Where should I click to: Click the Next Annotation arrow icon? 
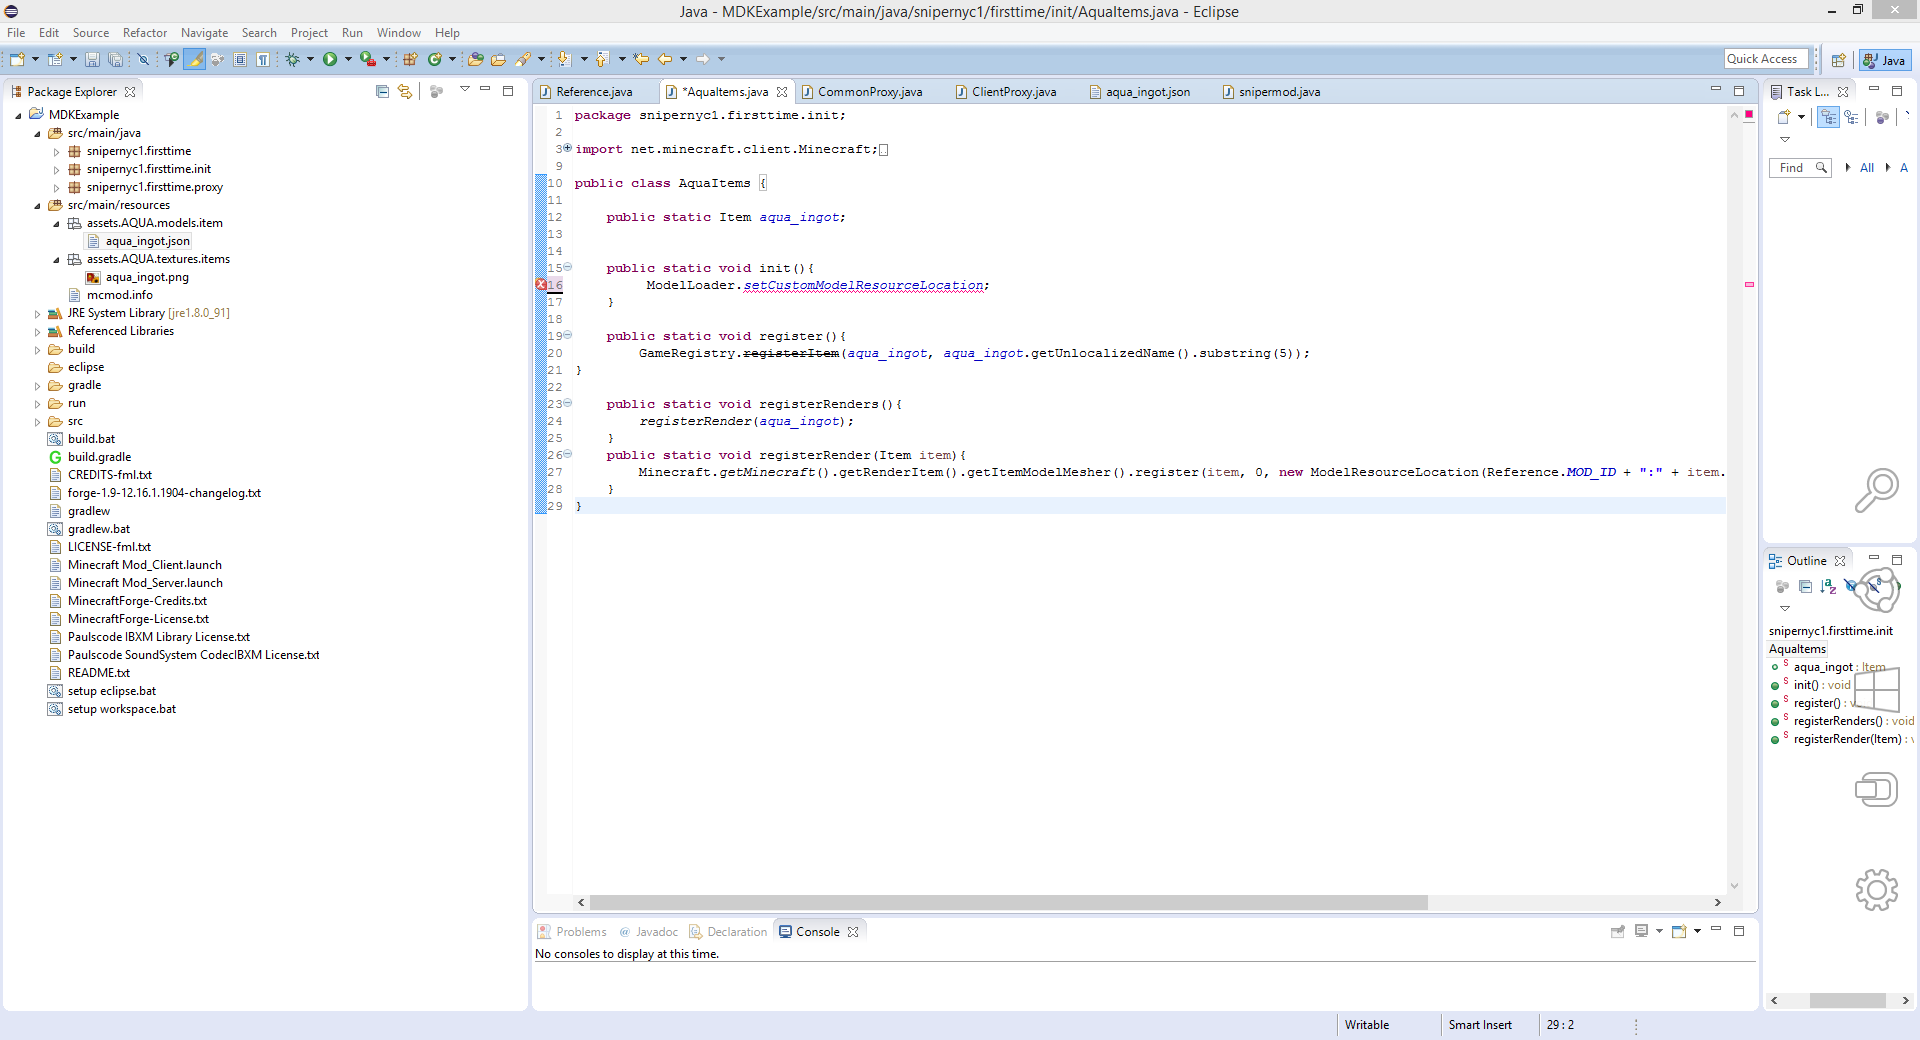(564, 60)
